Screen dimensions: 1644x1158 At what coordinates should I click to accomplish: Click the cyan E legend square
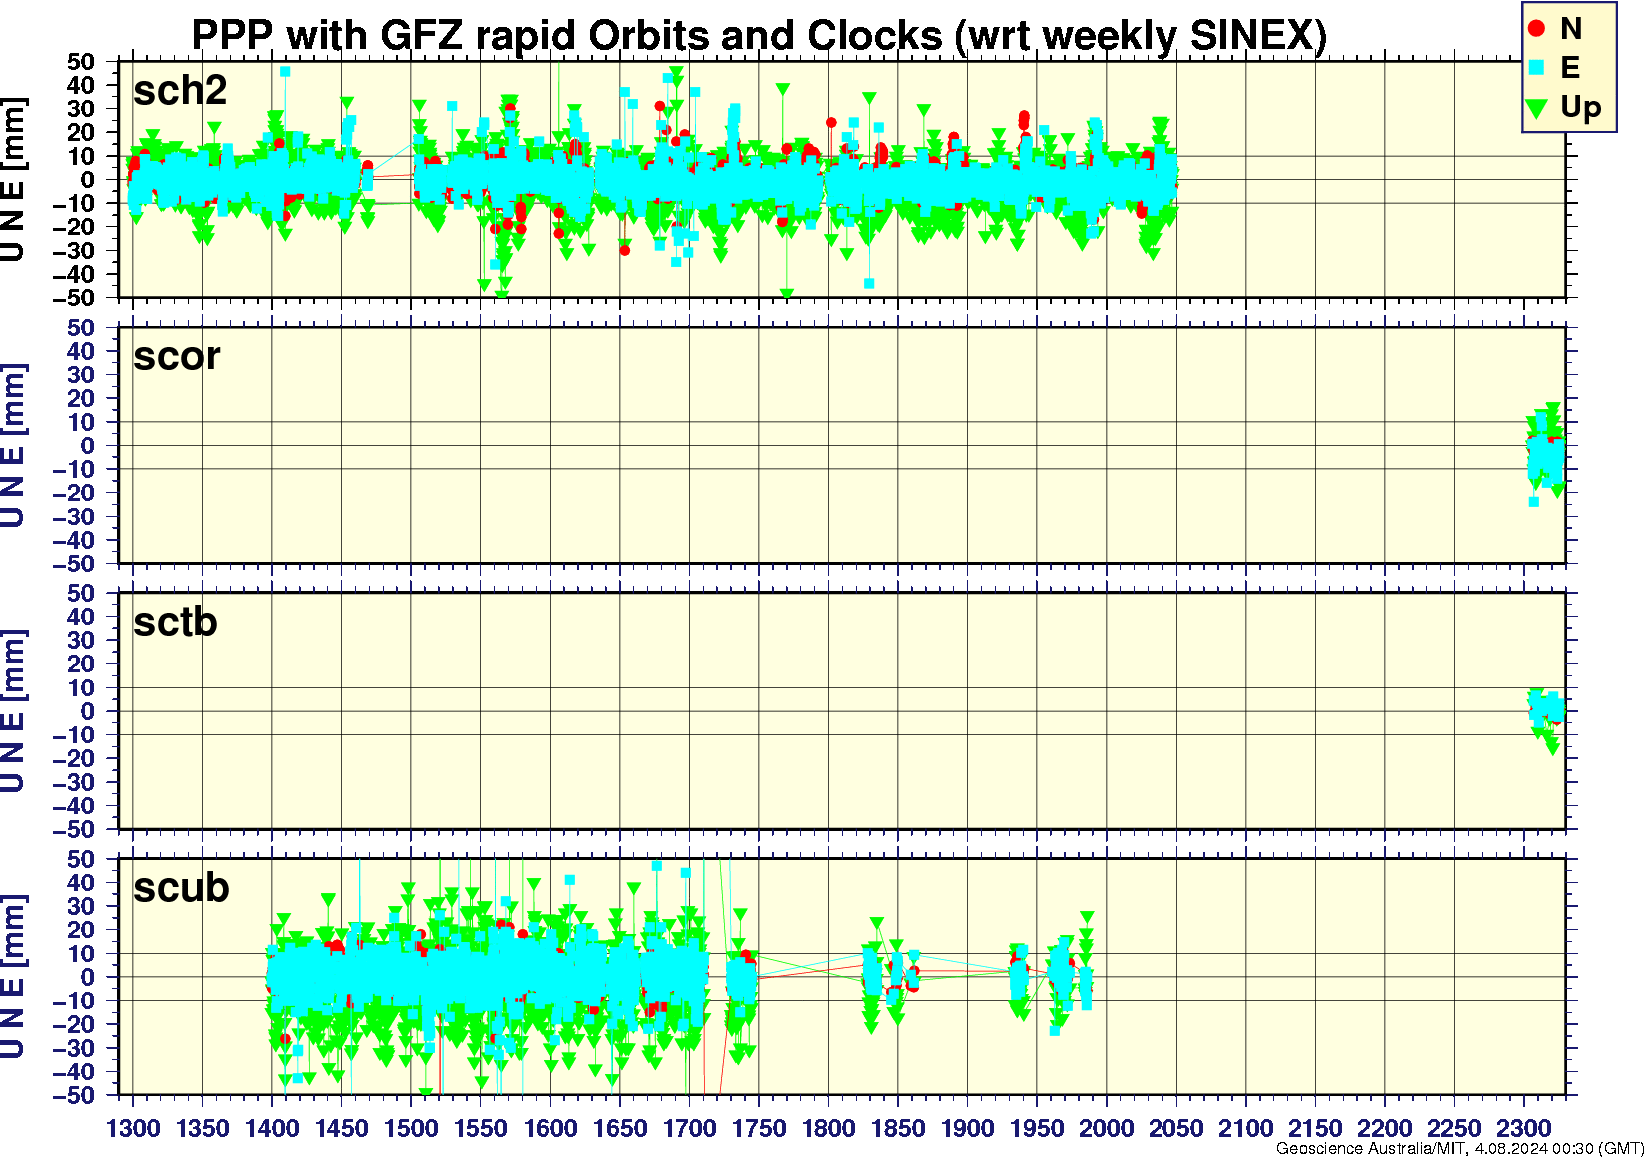click(x=1537, y=68)
